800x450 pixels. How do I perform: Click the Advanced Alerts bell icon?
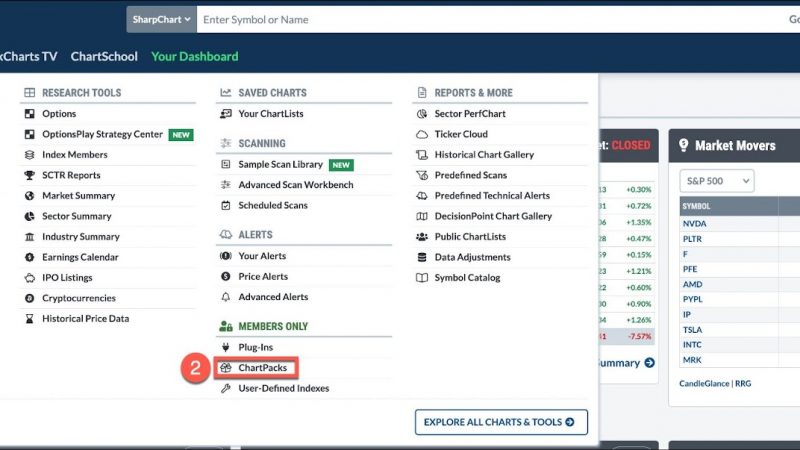(x=226, y=296)
